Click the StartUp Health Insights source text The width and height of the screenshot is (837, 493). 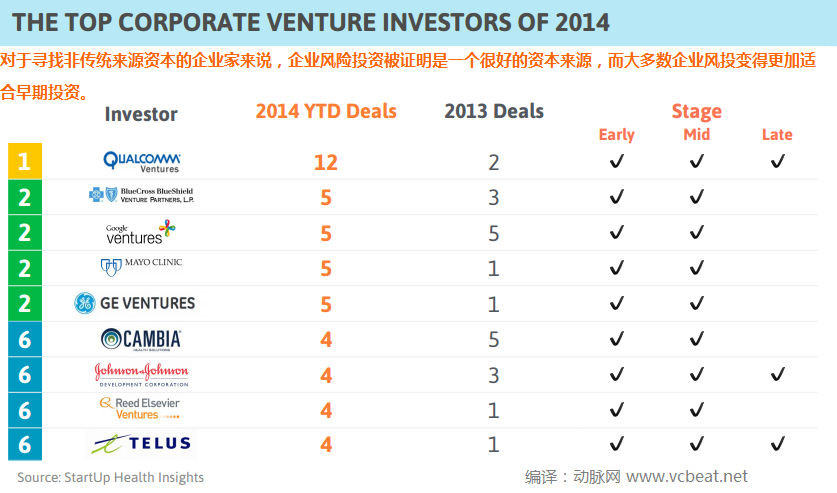pyautogui.click(x=110, y=477)
